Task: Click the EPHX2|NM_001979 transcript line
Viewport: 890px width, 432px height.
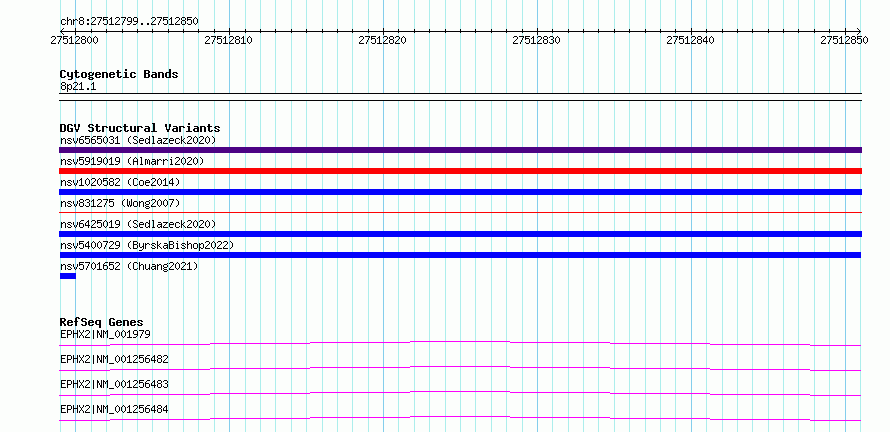Action: coord(460,343)
